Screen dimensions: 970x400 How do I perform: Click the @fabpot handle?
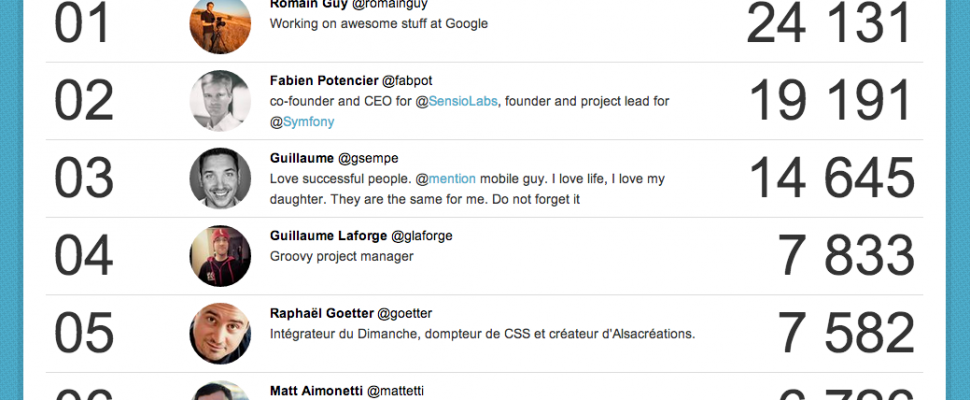407,81
